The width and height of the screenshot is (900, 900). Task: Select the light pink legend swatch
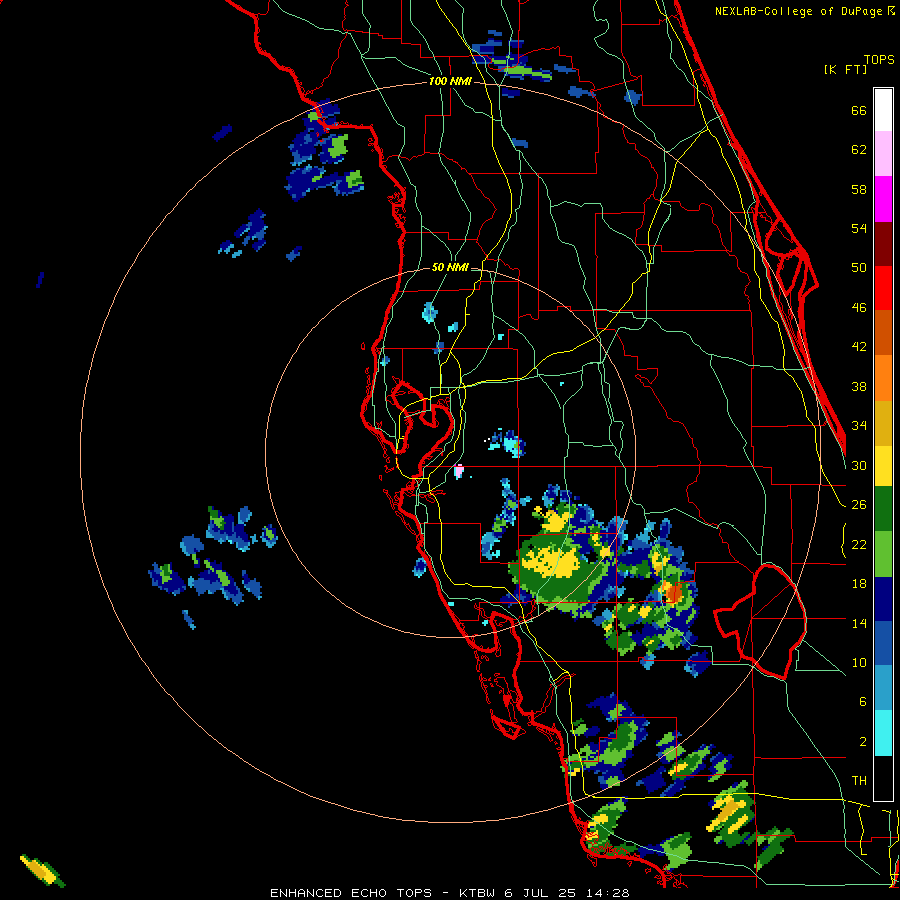click(883, 154)
